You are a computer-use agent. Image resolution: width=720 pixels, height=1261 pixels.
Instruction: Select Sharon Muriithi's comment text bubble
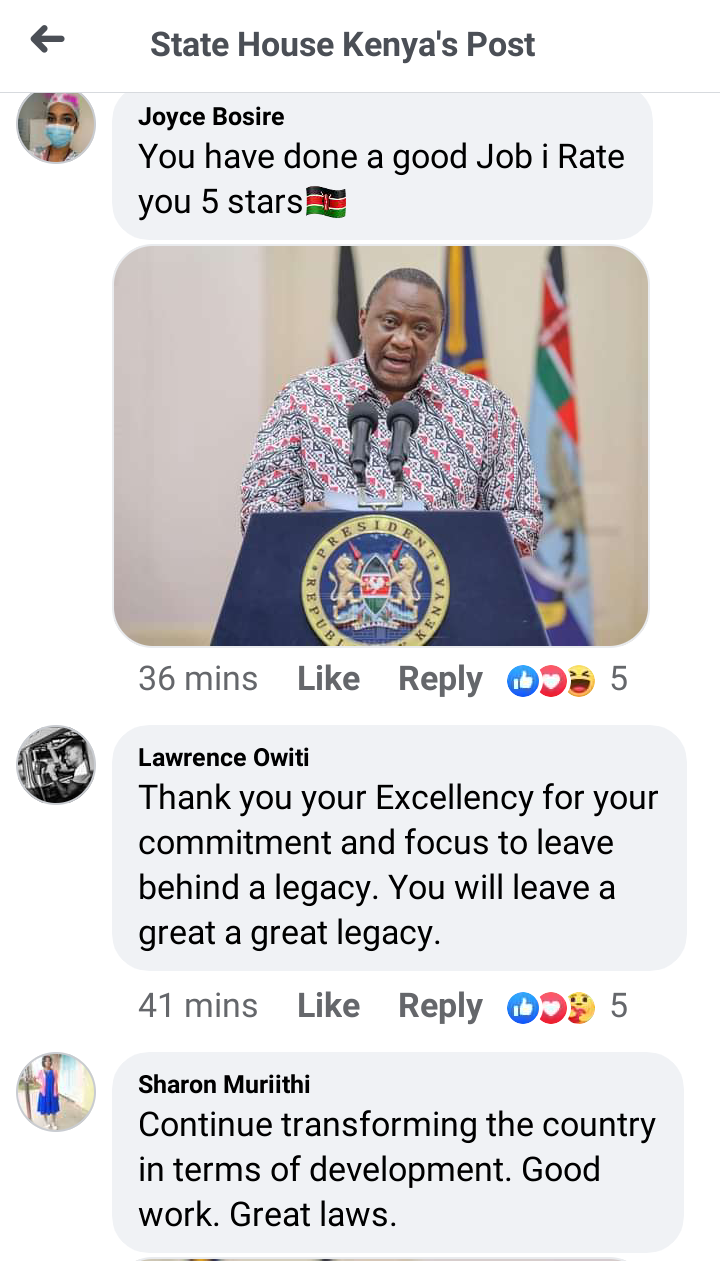(x=398, y=1152)
